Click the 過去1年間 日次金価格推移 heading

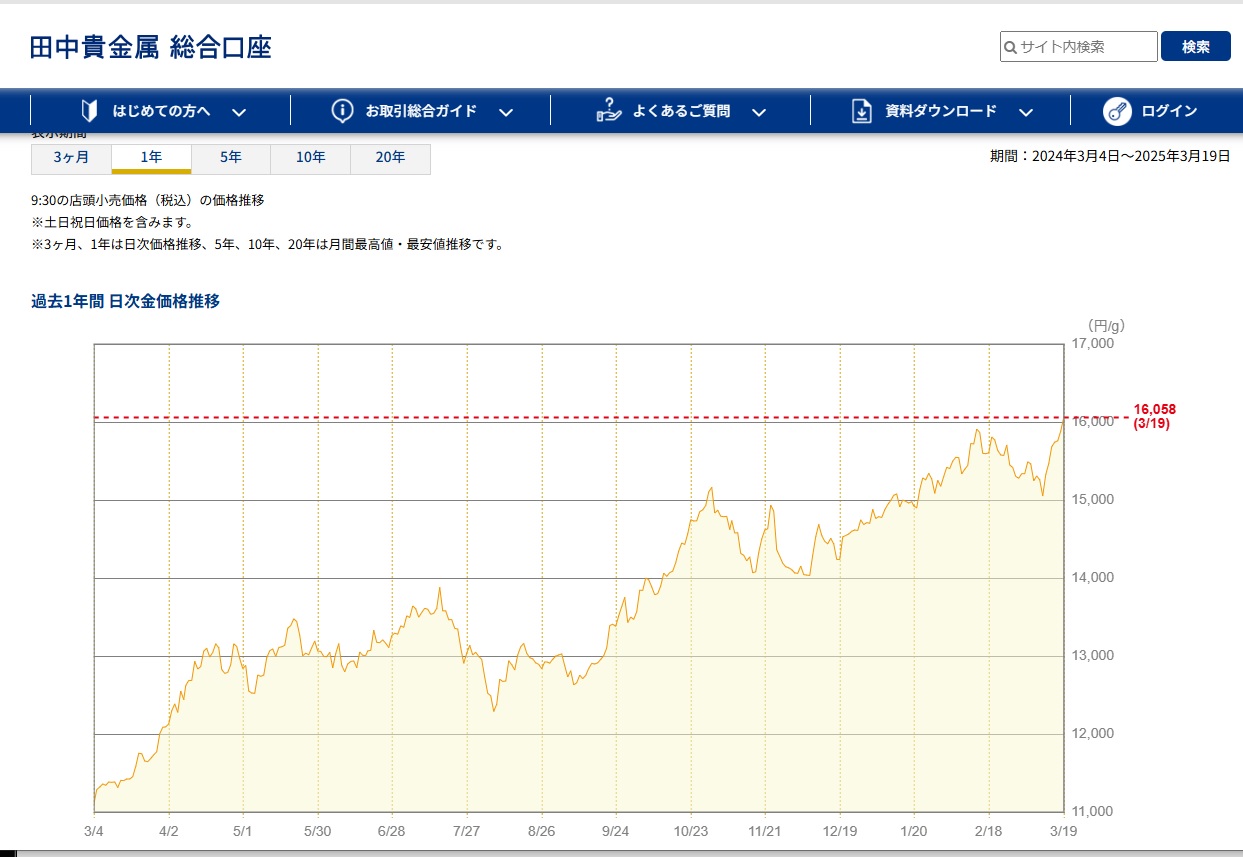point(126,301)
